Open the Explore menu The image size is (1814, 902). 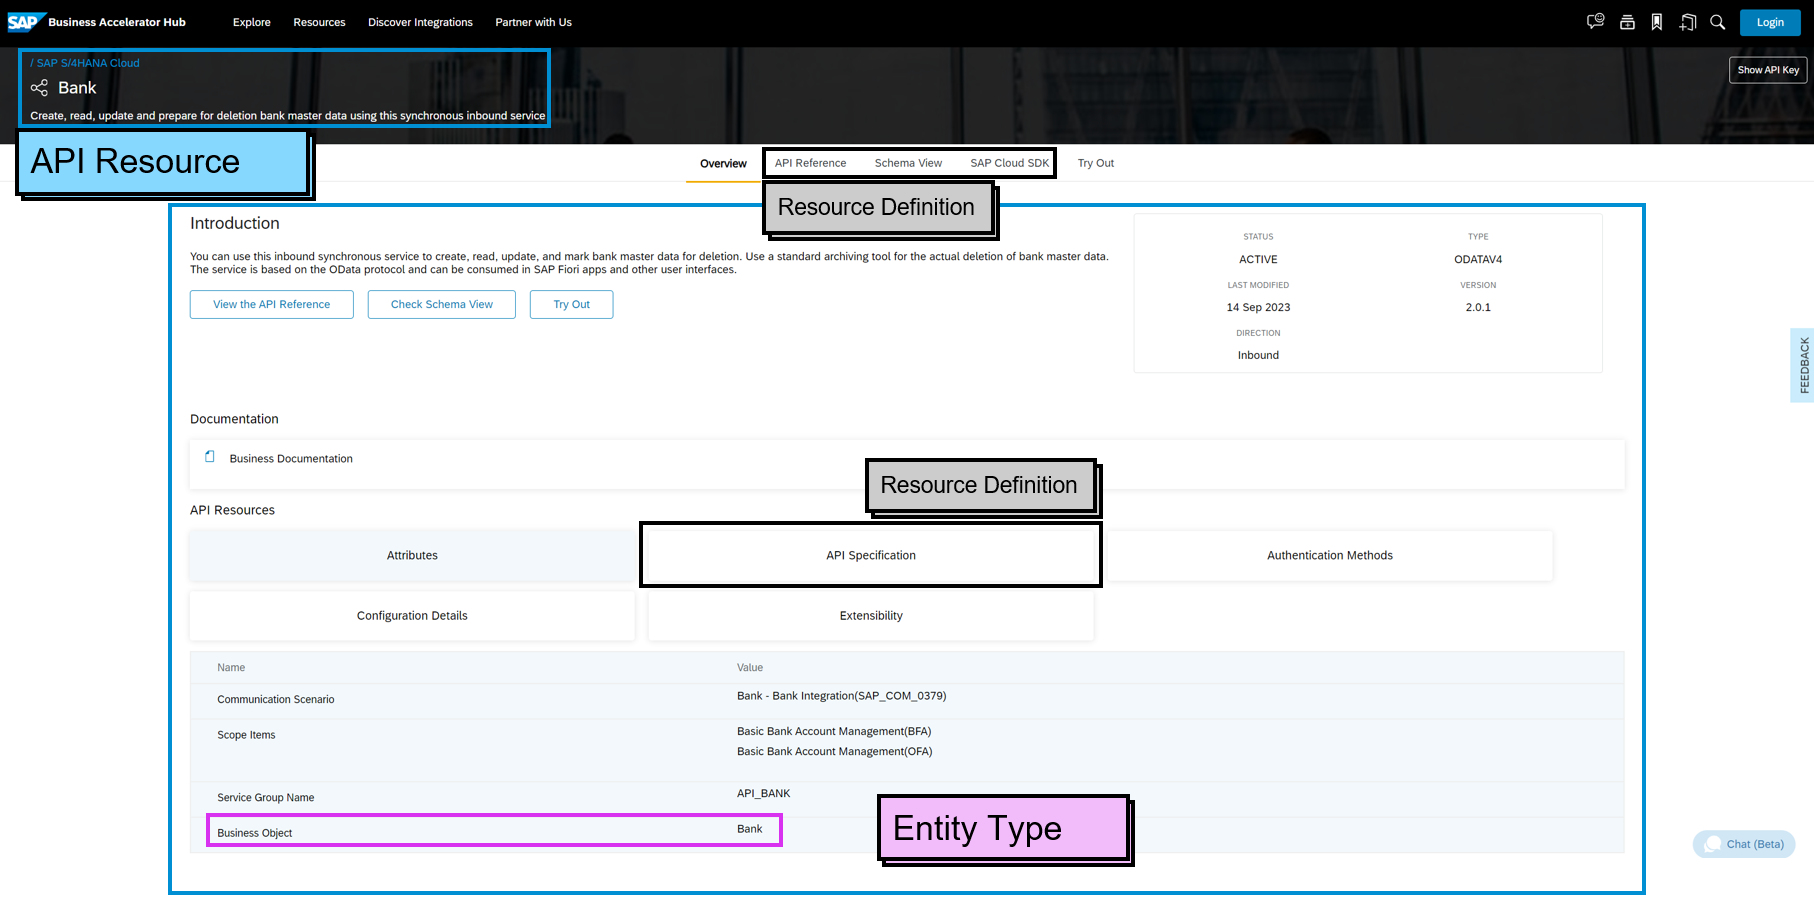[251, 22]
